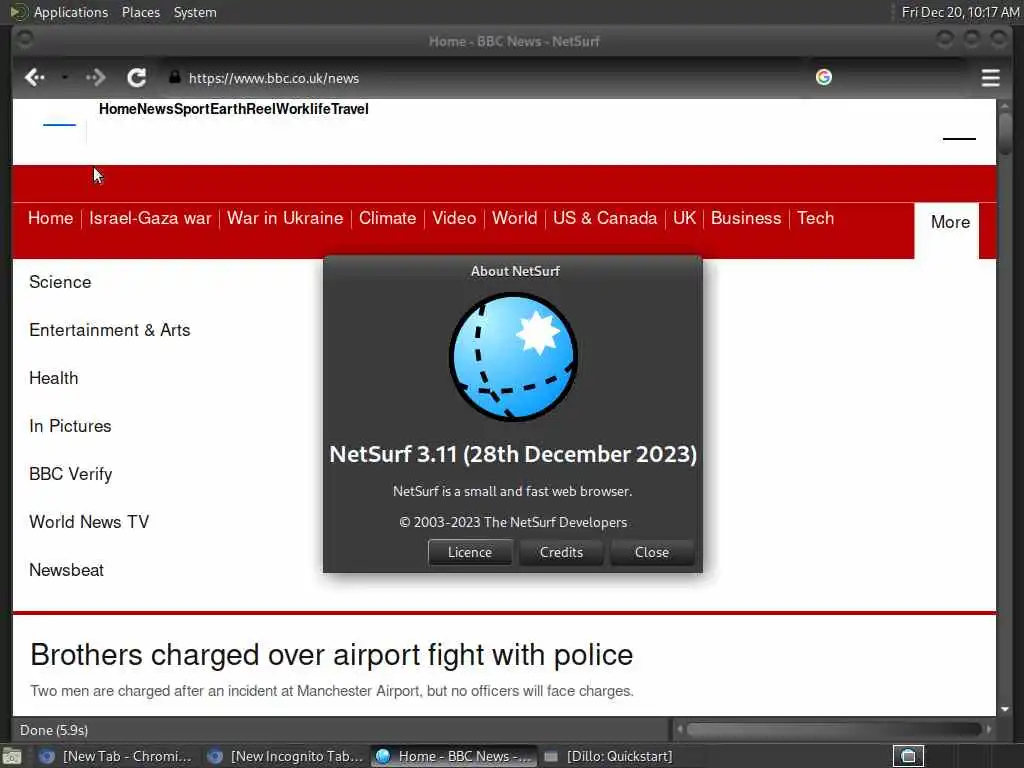Open the Climate section
The width and height of the screenshot is (1024, 768).
tap(387, 218)
